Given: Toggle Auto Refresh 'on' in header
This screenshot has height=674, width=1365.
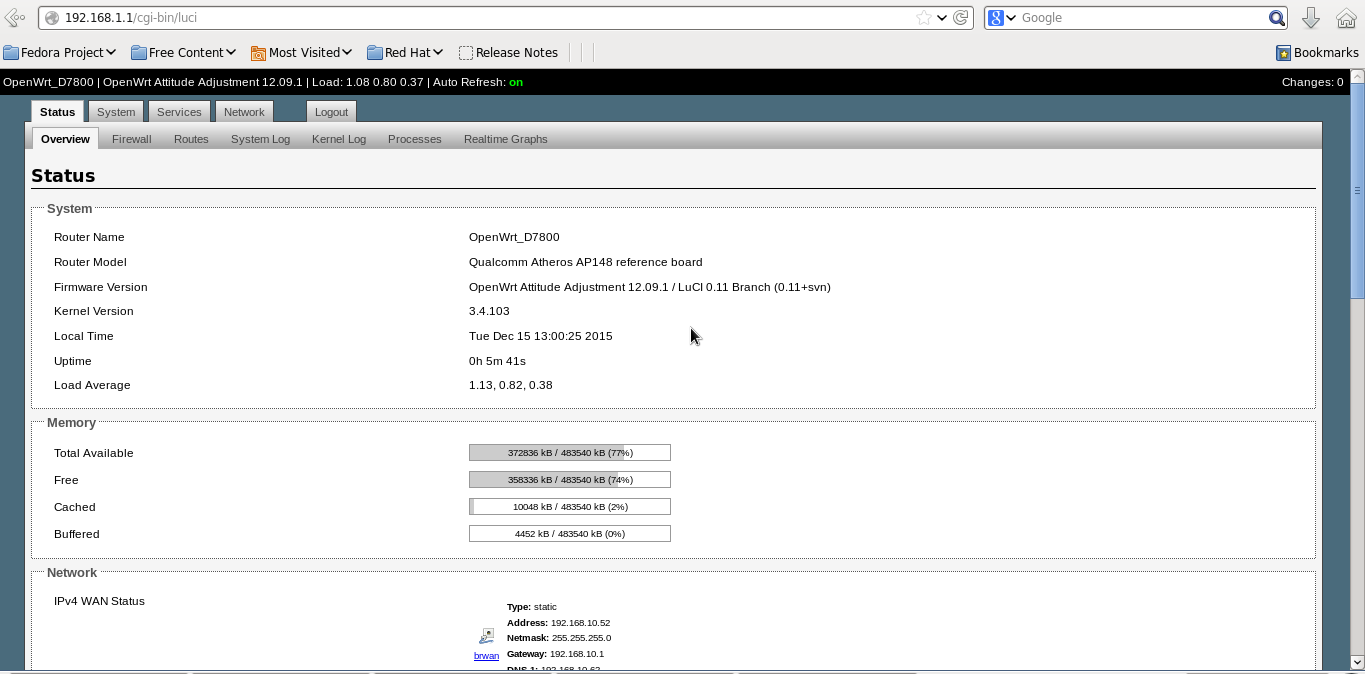Looking at the screenshot, I should pos(516,82).
